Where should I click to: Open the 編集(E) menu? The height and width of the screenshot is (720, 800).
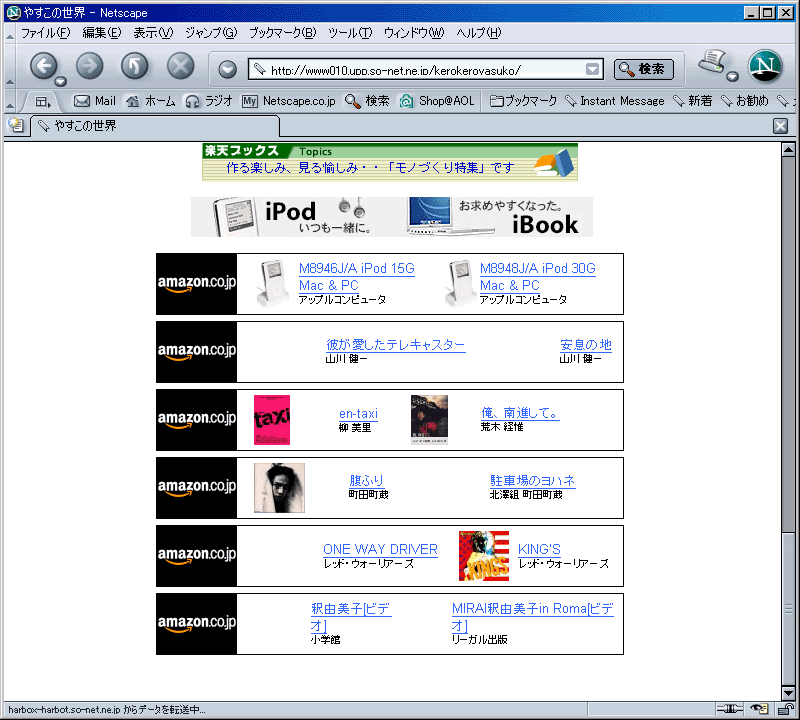click(102, 33)
